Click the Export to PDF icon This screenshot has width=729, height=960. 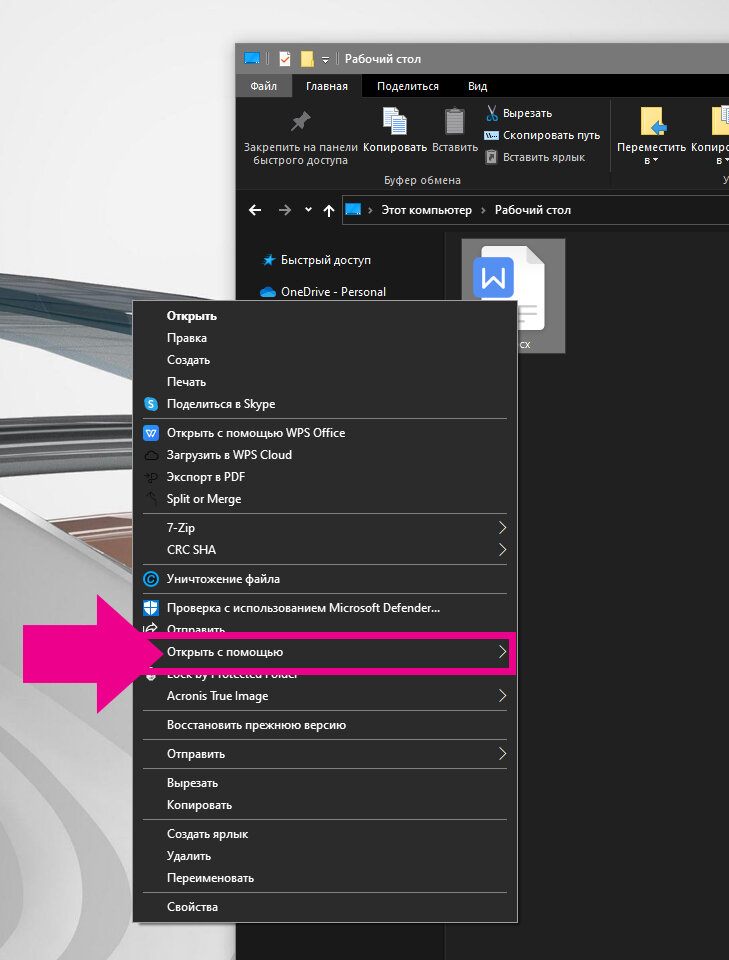(x=151, y=478)
